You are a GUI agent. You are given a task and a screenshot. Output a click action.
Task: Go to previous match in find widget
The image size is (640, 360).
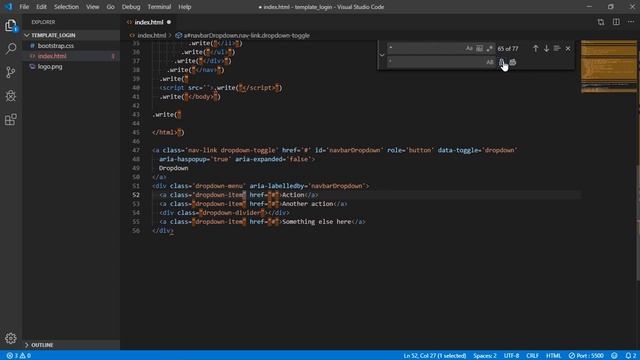[x=536, y=49]
